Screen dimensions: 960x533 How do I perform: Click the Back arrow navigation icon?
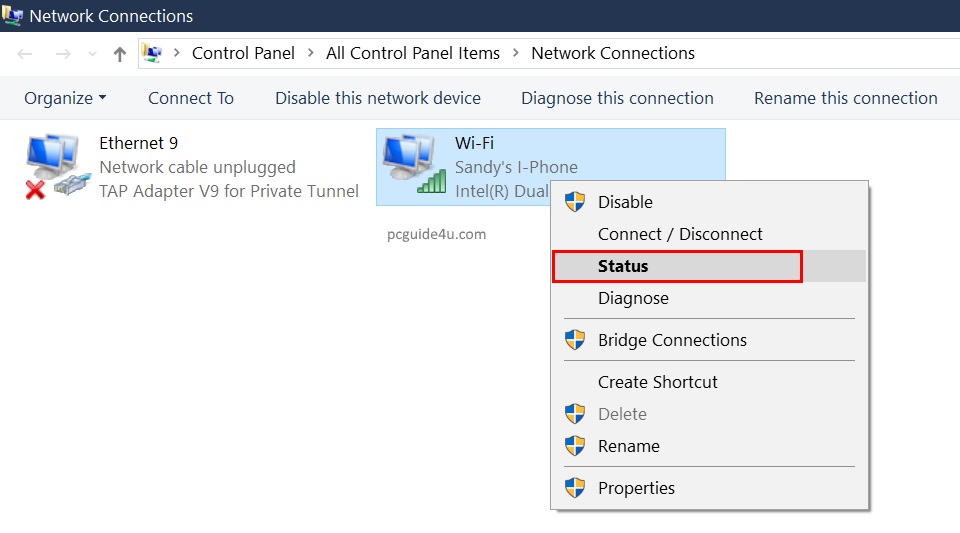25,54
